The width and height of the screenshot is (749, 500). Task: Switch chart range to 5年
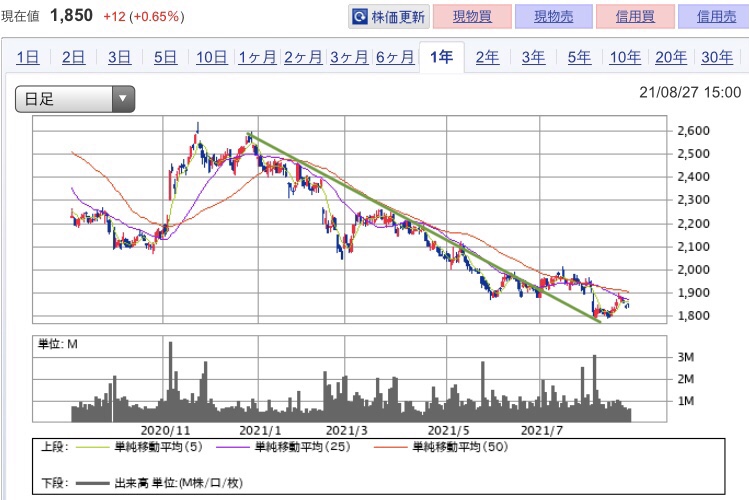coord(579,57)
